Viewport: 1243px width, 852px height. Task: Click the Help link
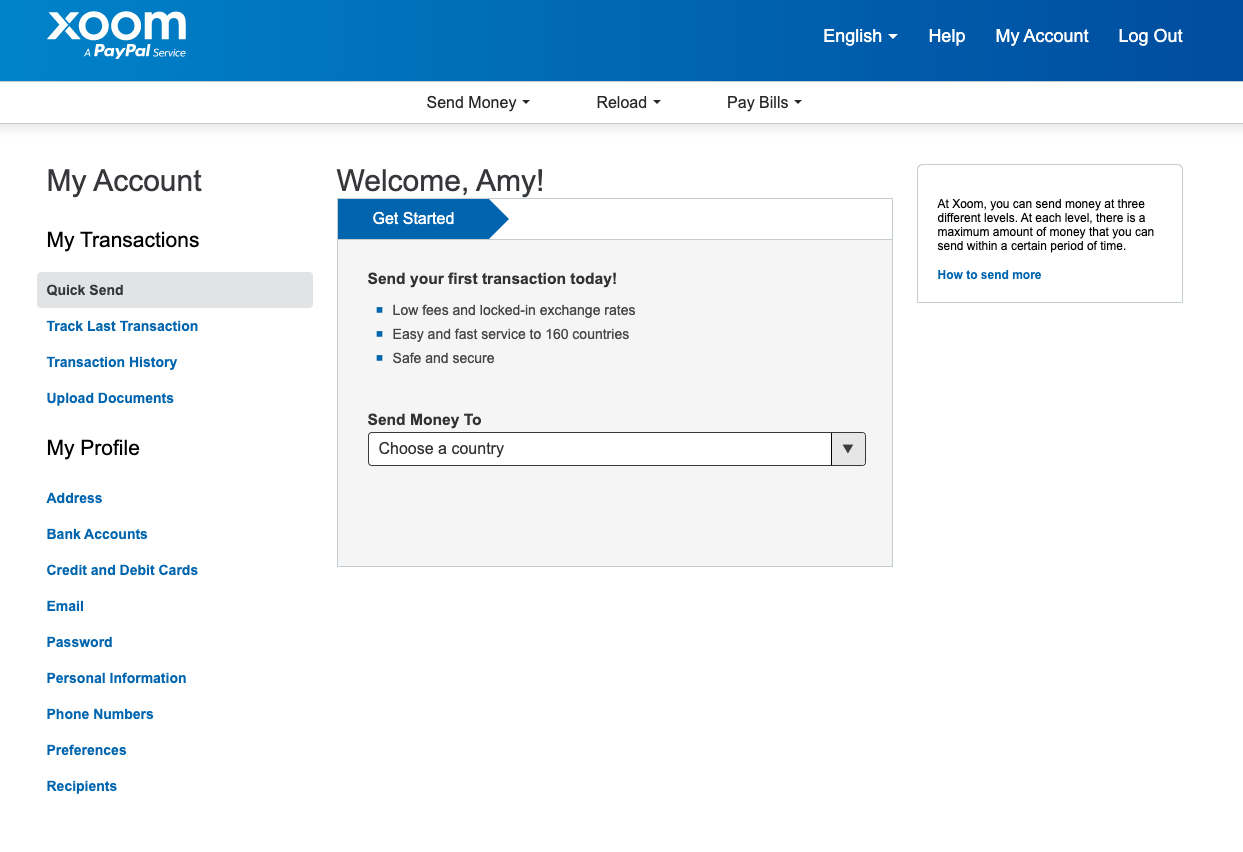click(x=946, y=36)
